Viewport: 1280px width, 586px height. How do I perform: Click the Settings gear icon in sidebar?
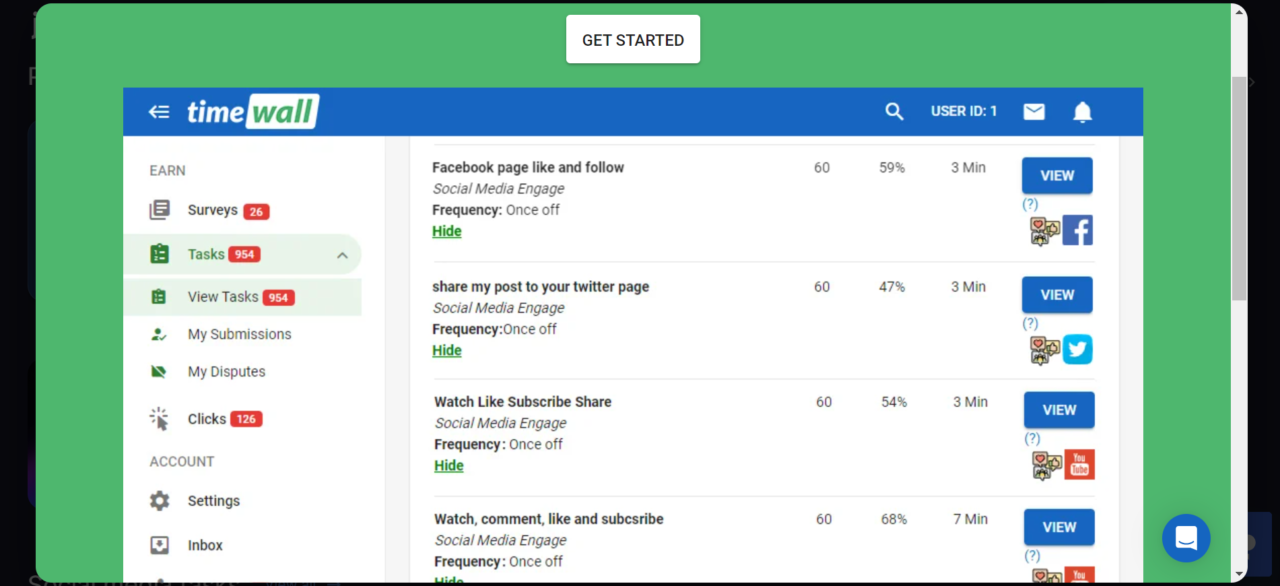(x=160, y=501)
